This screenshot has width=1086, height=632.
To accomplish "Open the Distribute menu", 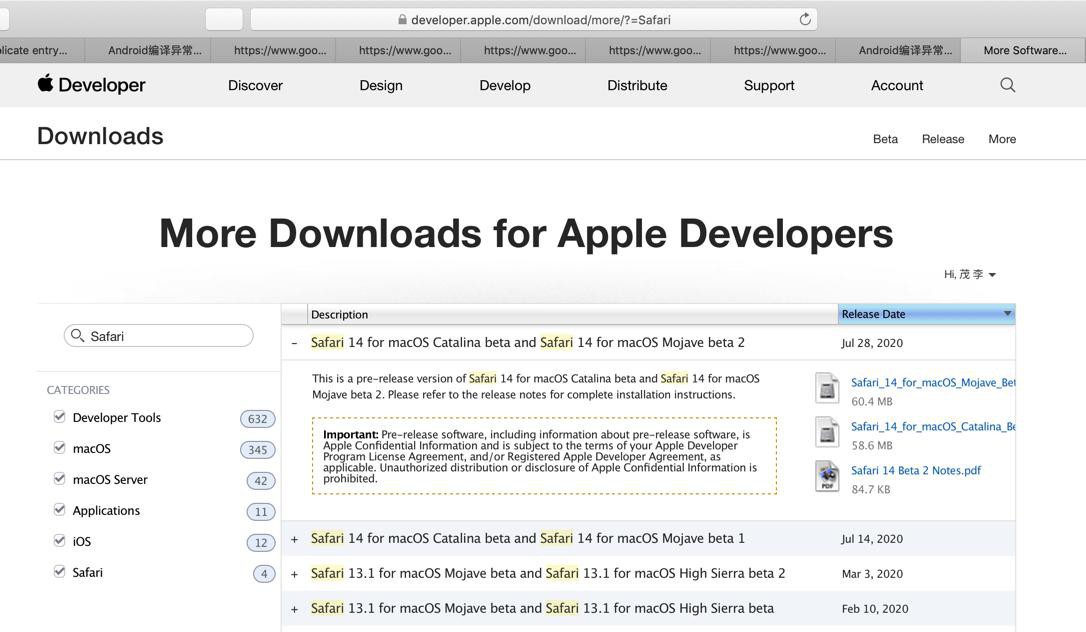I will pyautogui.click(x=637, y=85).
